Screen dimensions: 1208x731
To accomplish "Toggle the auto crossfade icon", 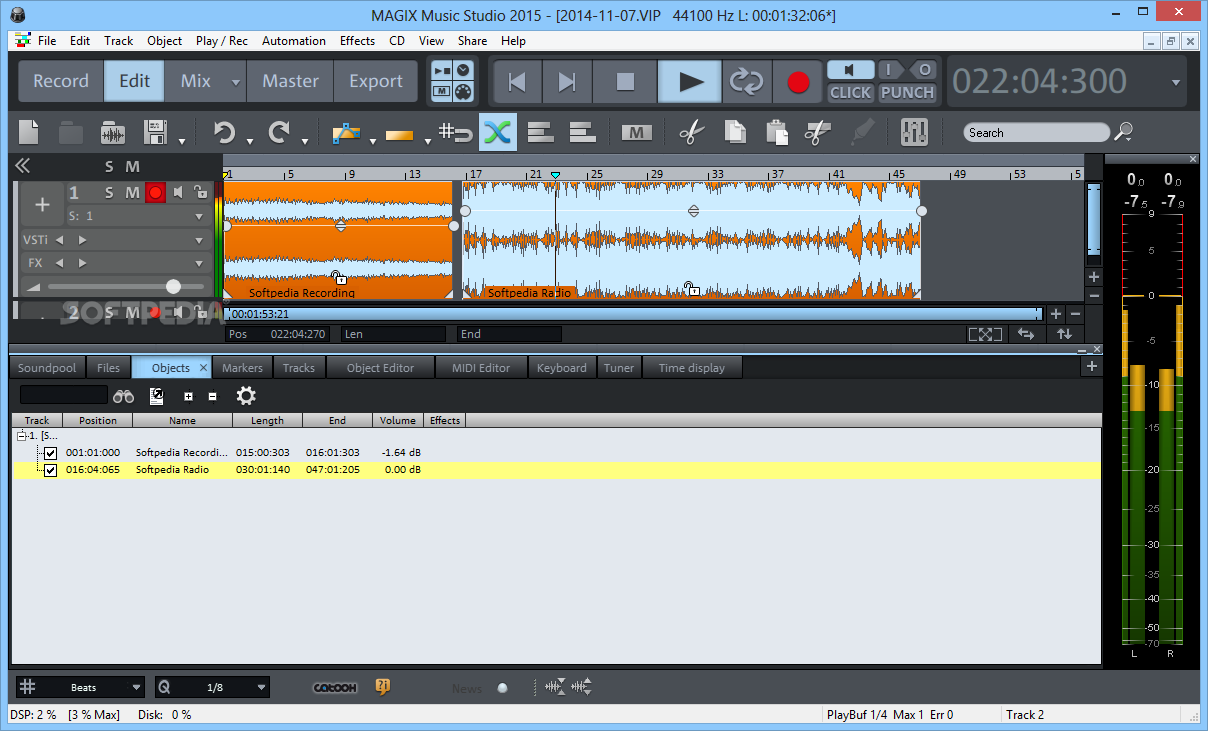I will click(498, 132).
